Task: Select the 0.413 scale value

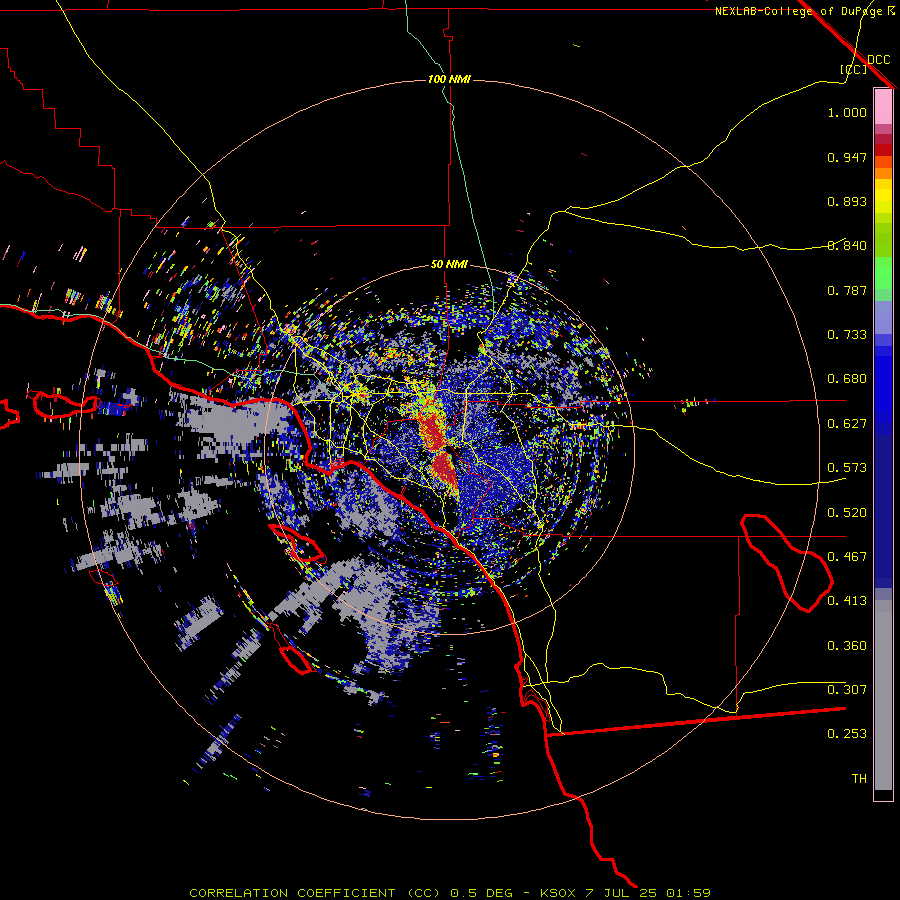Action: click(x=847, y=601)
